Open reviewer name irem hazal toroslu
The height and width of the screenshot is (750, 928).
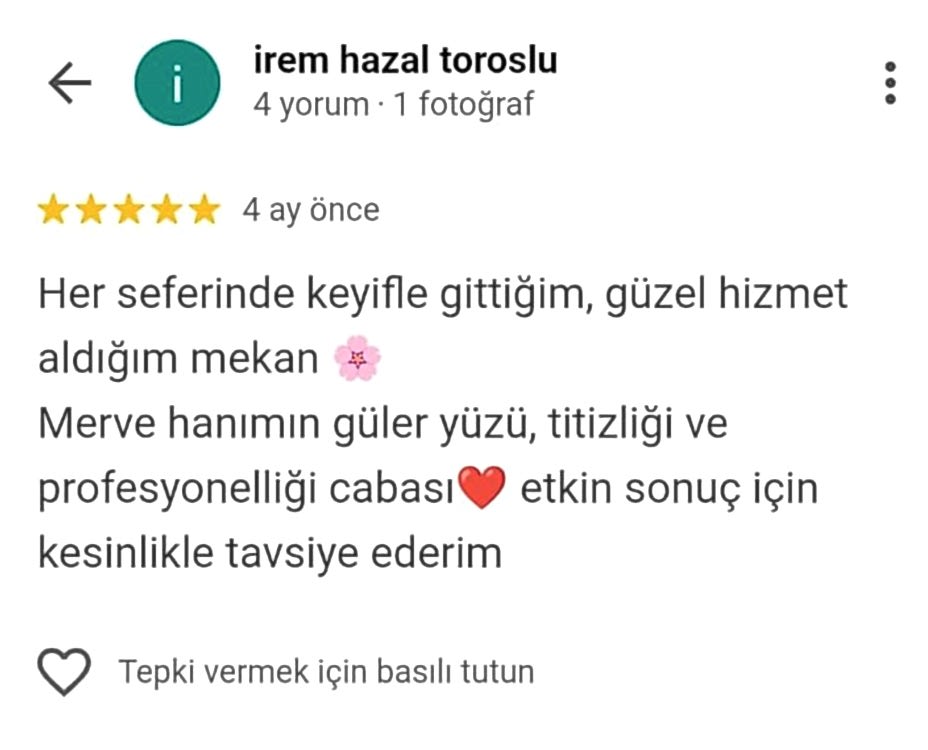click(405, 60)
